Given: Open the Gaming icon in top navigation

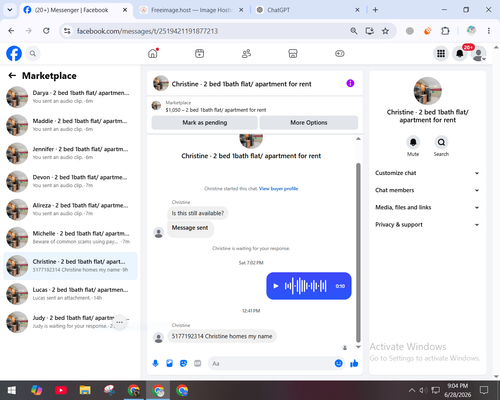Looking at the screenshot, I should (340, 53).
